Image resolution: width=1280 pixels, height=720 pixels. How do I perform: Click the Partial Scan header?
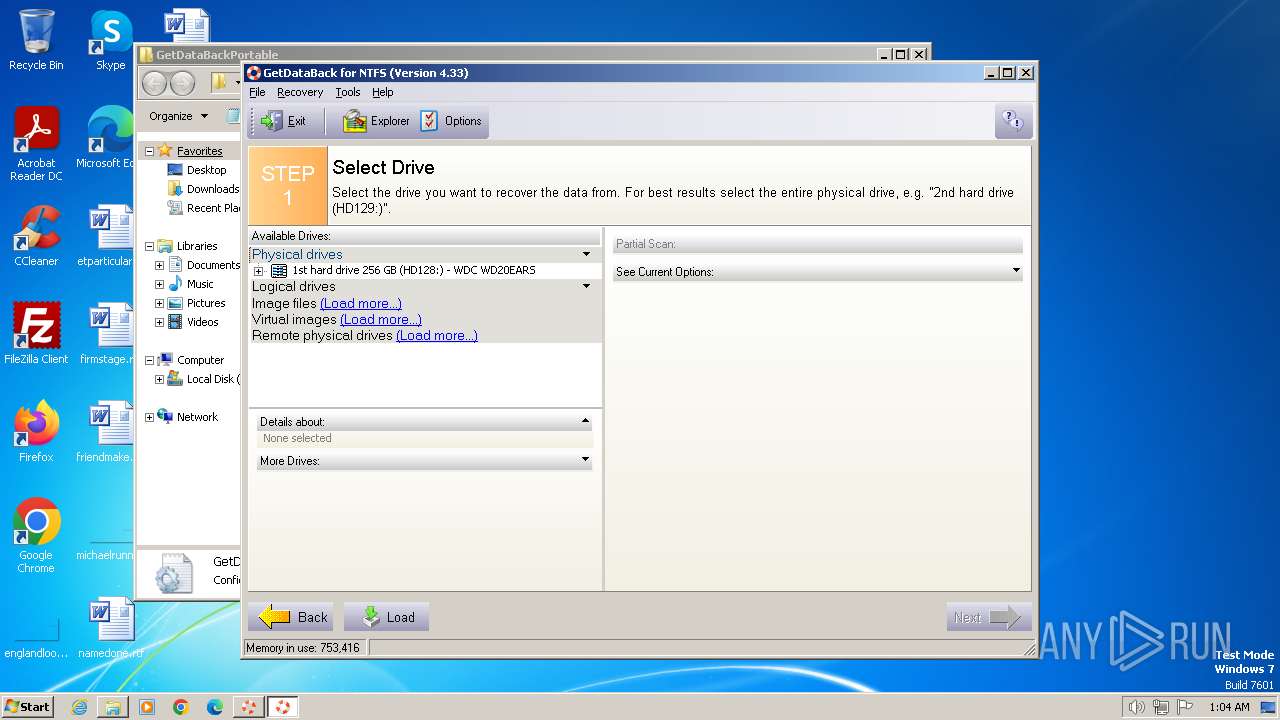(x=817, y=243)
